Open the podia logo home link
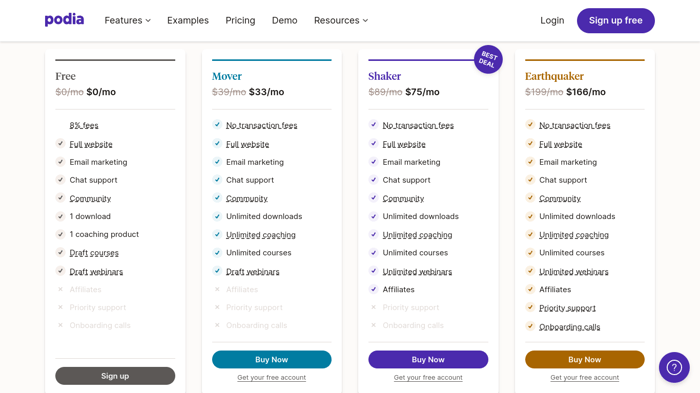Image resolution: width=700 pixels, height=393 pixels. (64, 20)
